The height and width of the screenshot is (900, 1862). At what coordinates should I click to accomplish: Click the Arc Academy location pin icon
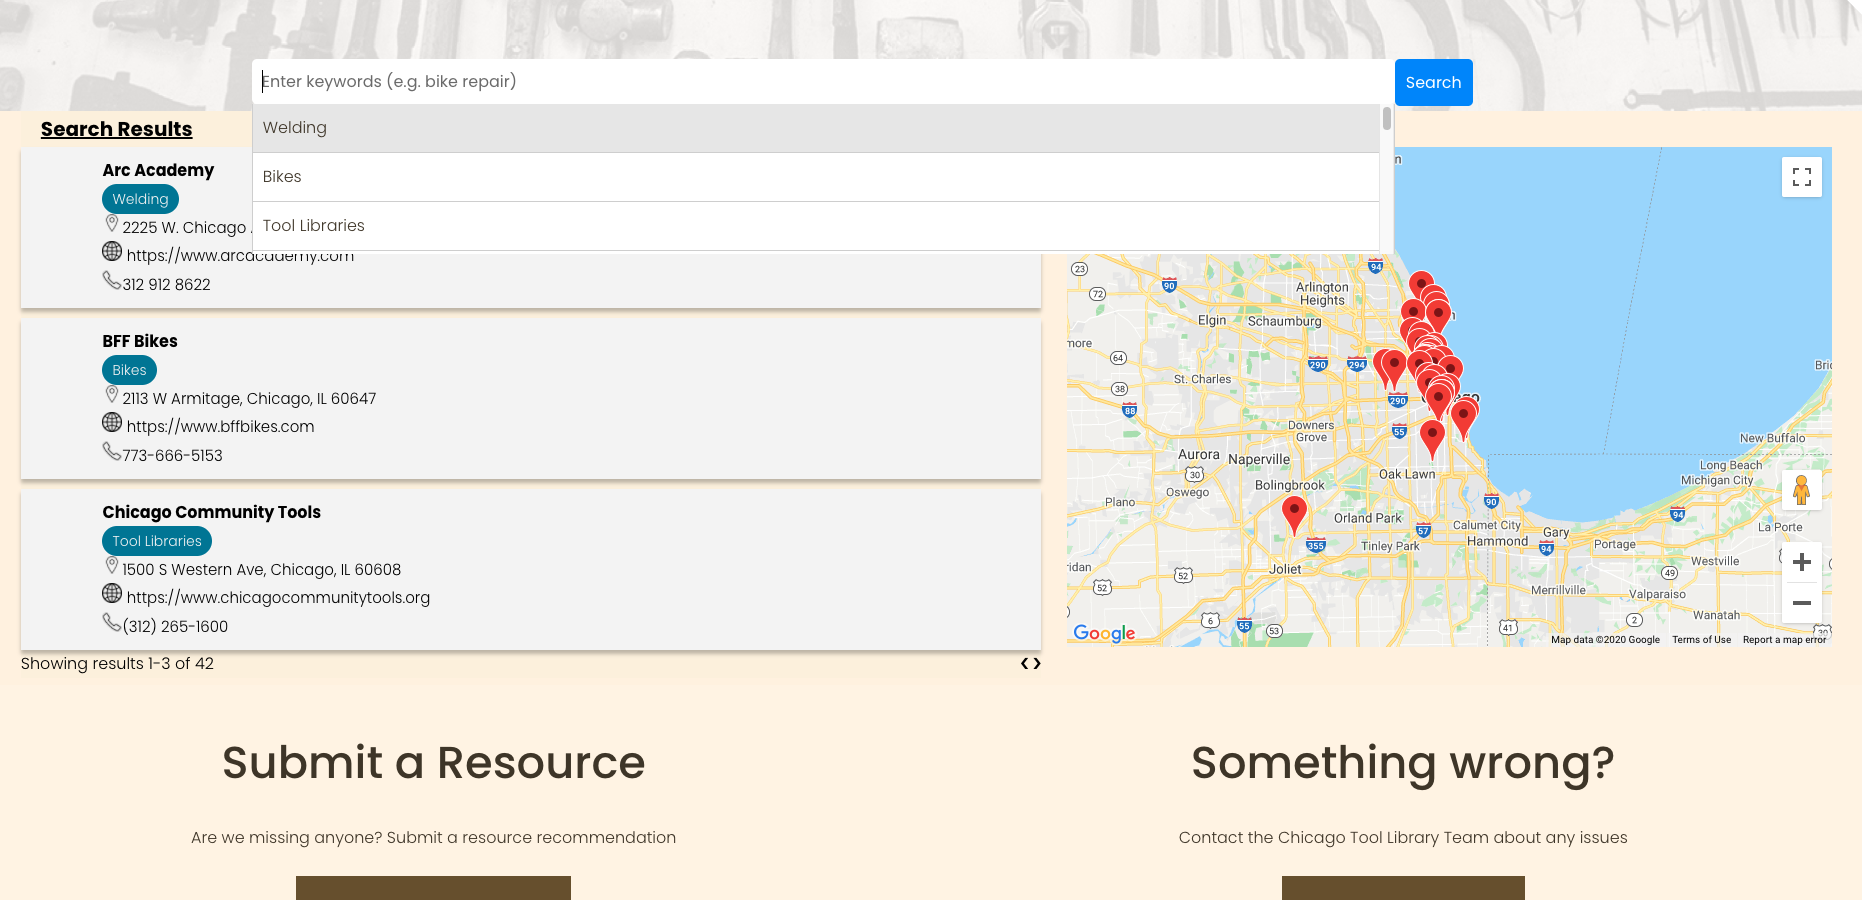pos(112,224)
